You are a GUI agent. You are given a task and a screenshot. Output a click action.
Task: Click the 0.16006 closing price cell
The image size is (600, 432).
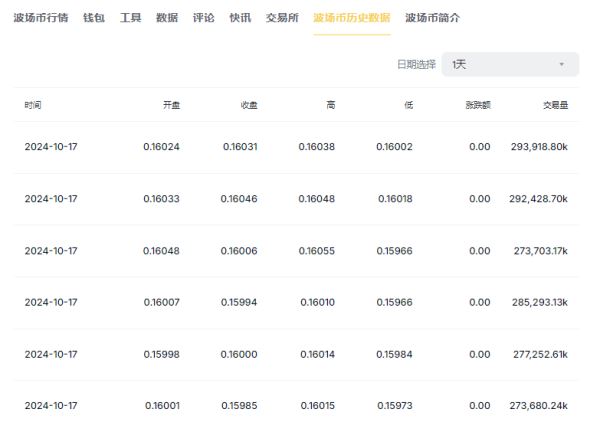point(239,251)
